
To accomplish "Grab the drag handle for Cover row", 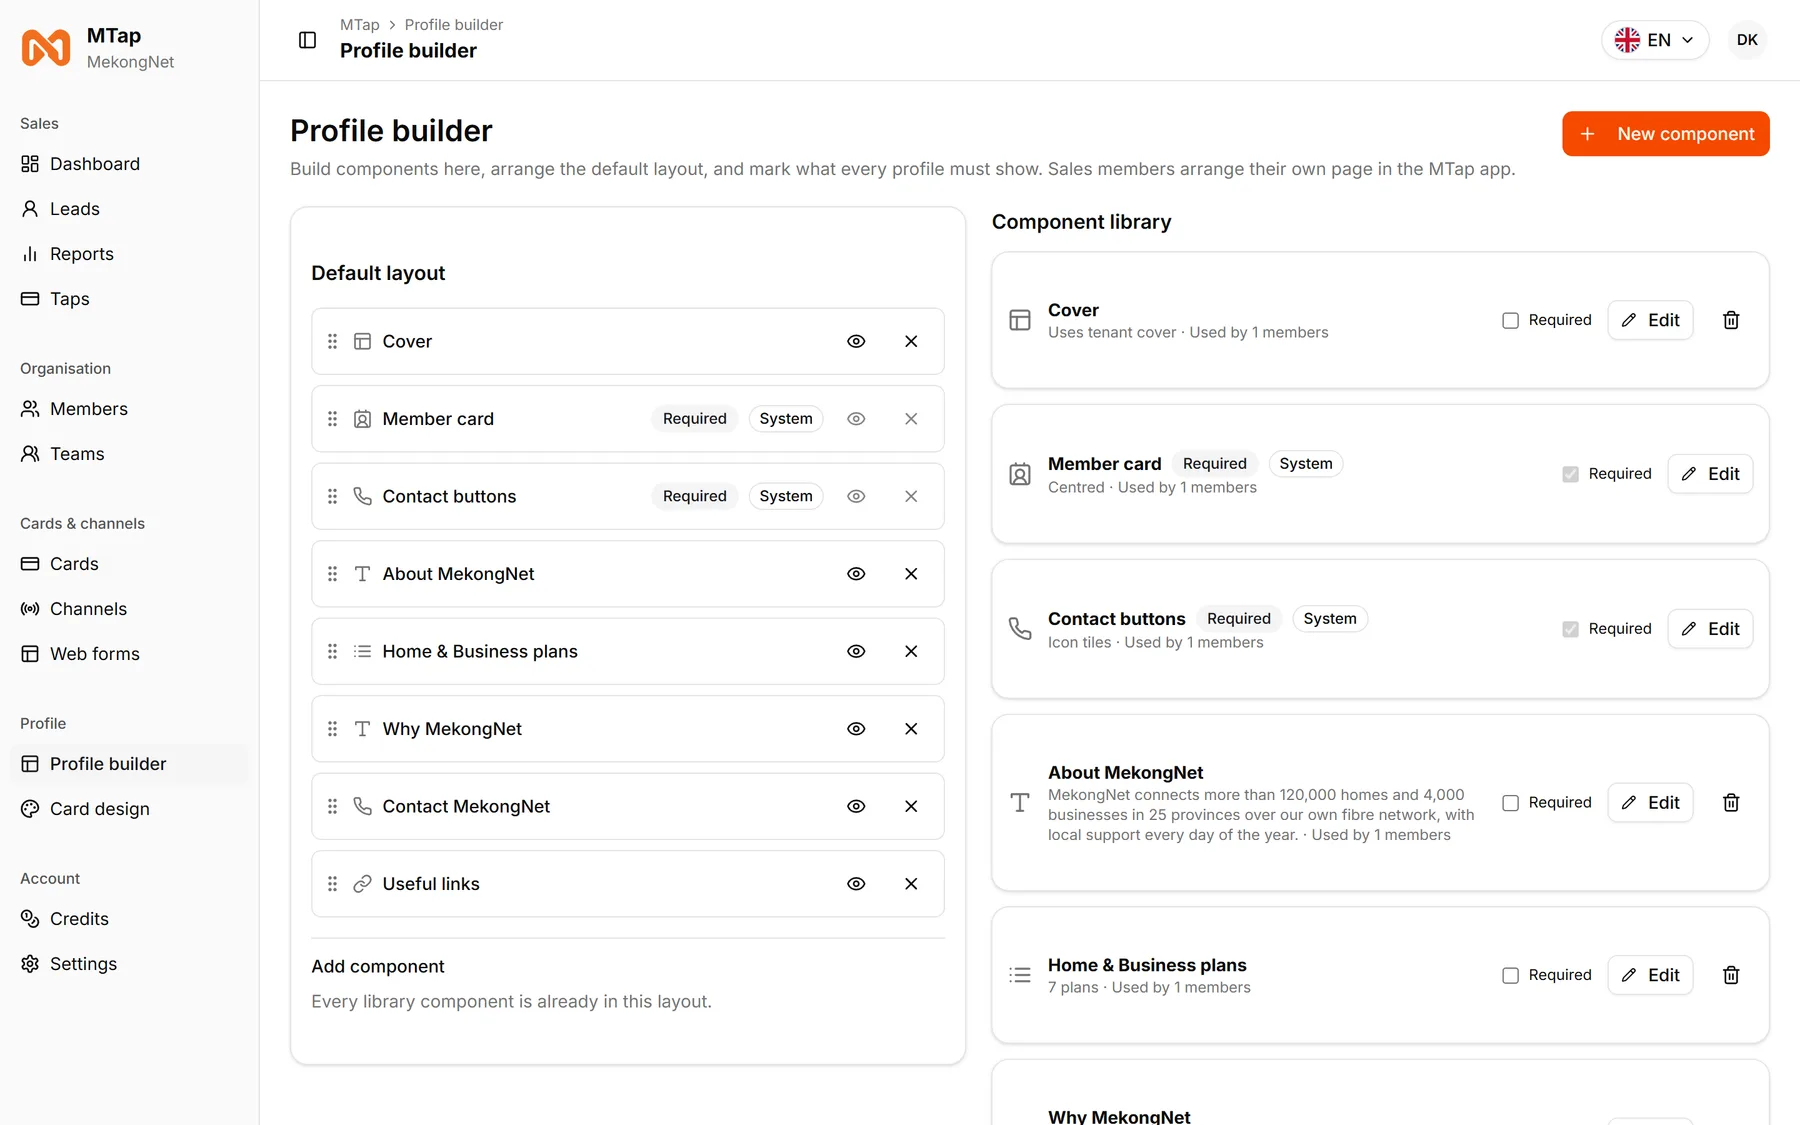I will 333,341.
